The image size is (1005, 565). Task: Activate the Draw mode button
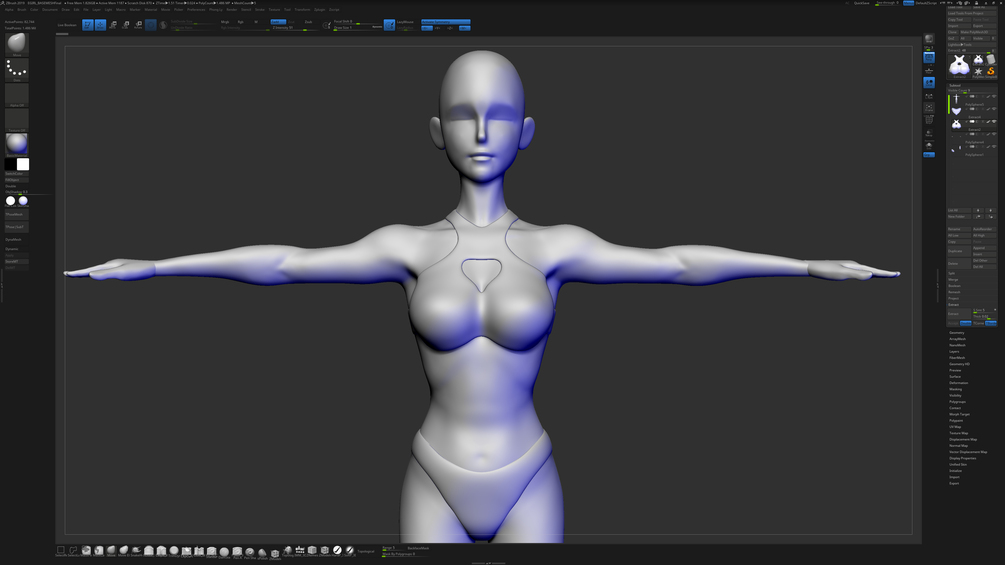pos(101,25)
